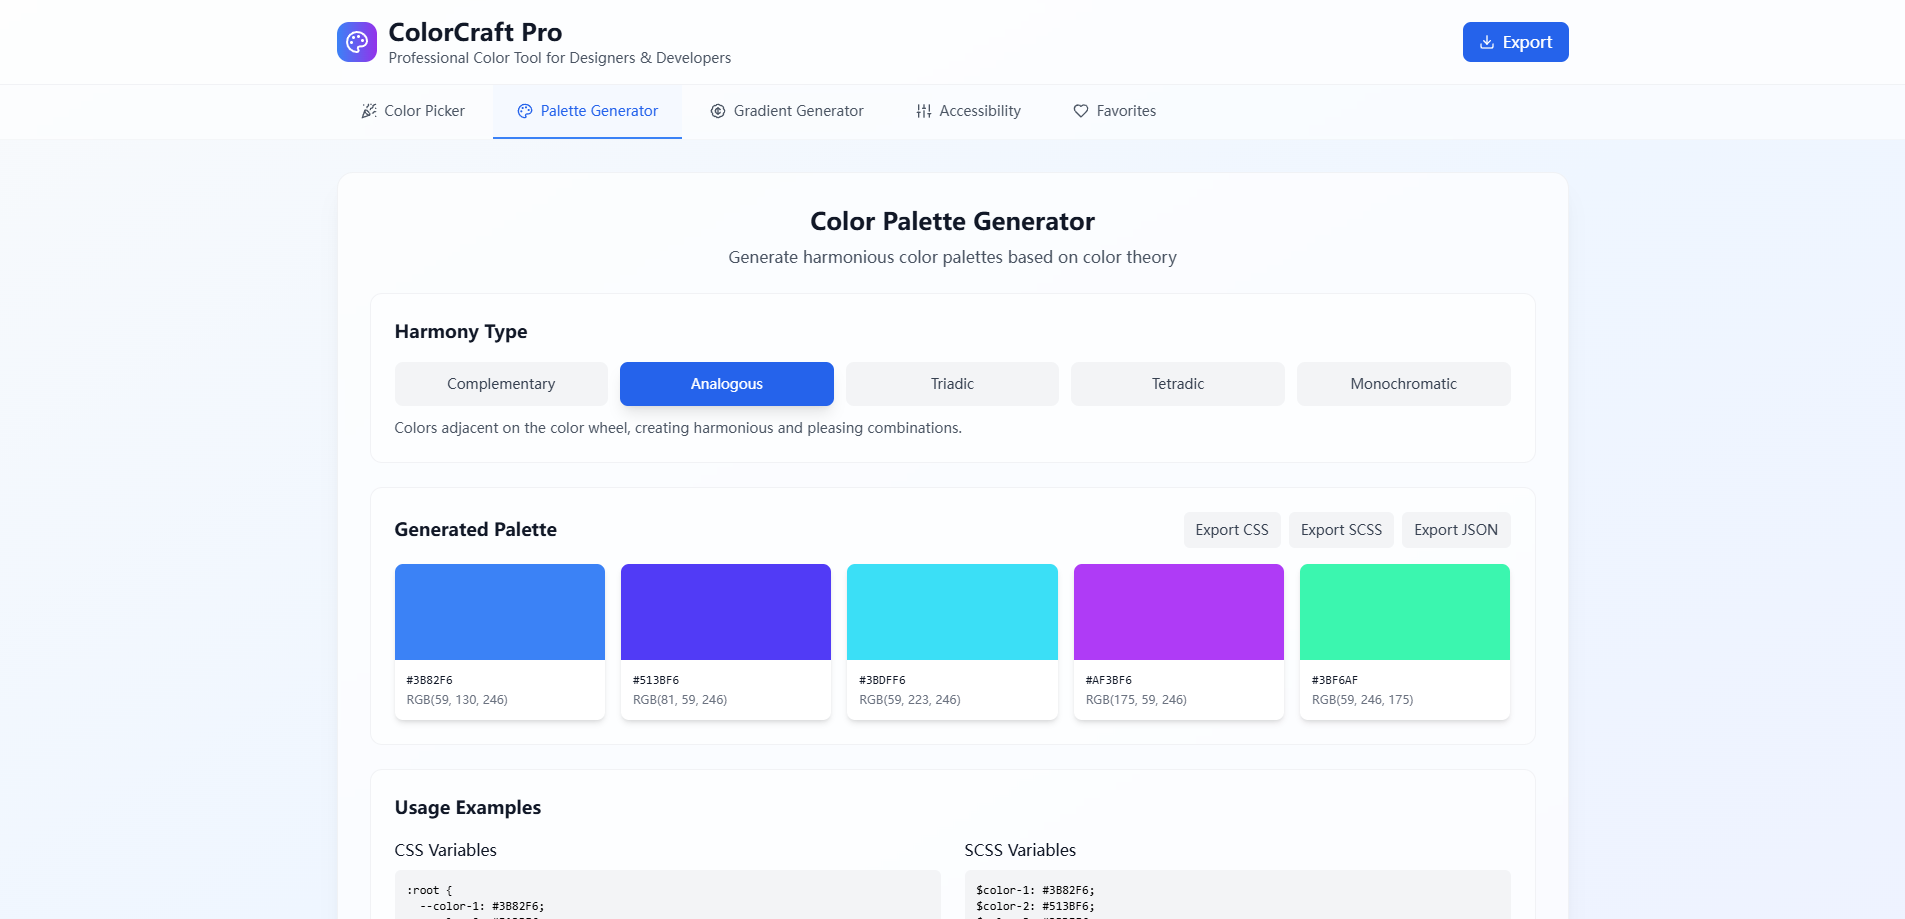Open the Gradient Generator tab
The height and width of the screenshot is (919, 1905).
pyautogui.click(x=787, y=111)
